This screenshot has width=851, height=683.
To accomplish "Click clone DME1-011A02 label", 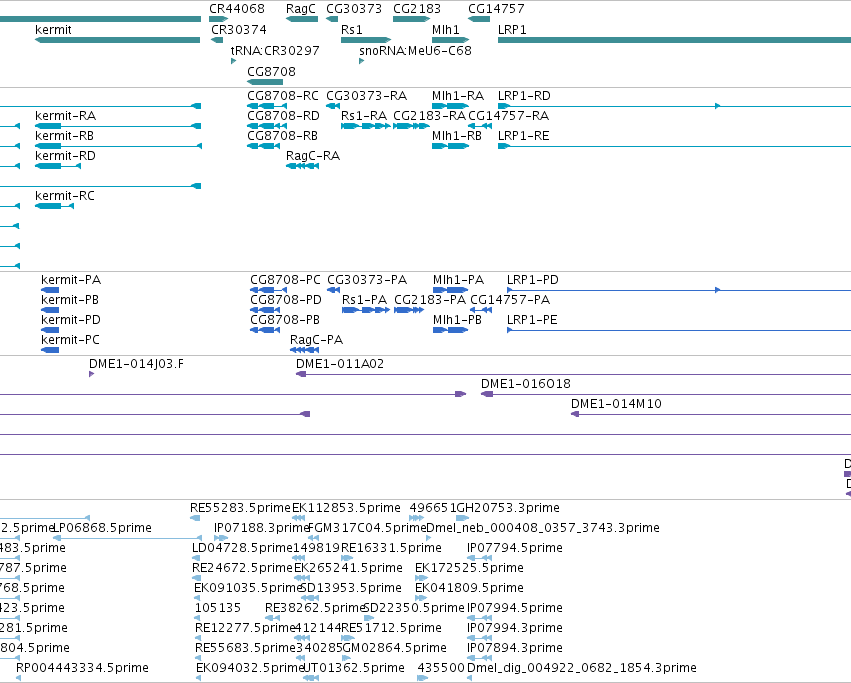I will (x=340, y=364).
